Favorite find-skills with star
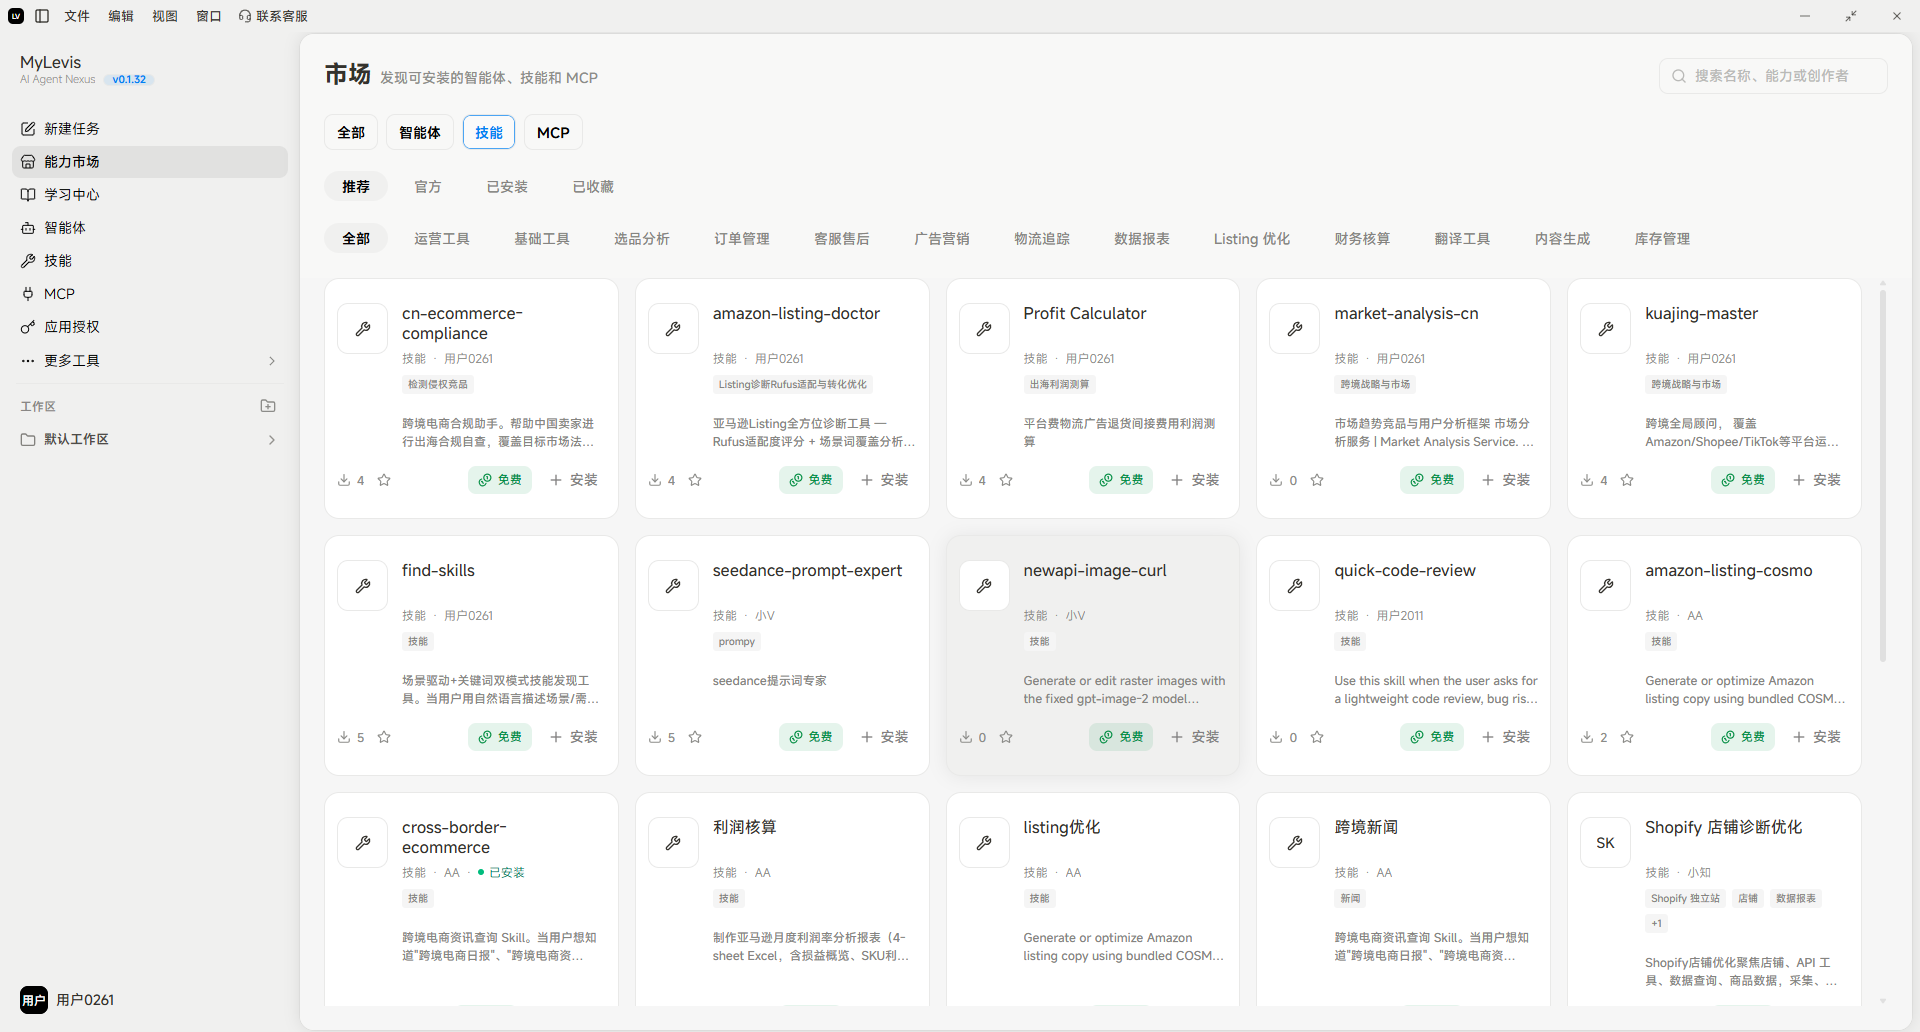 (384, 737)
